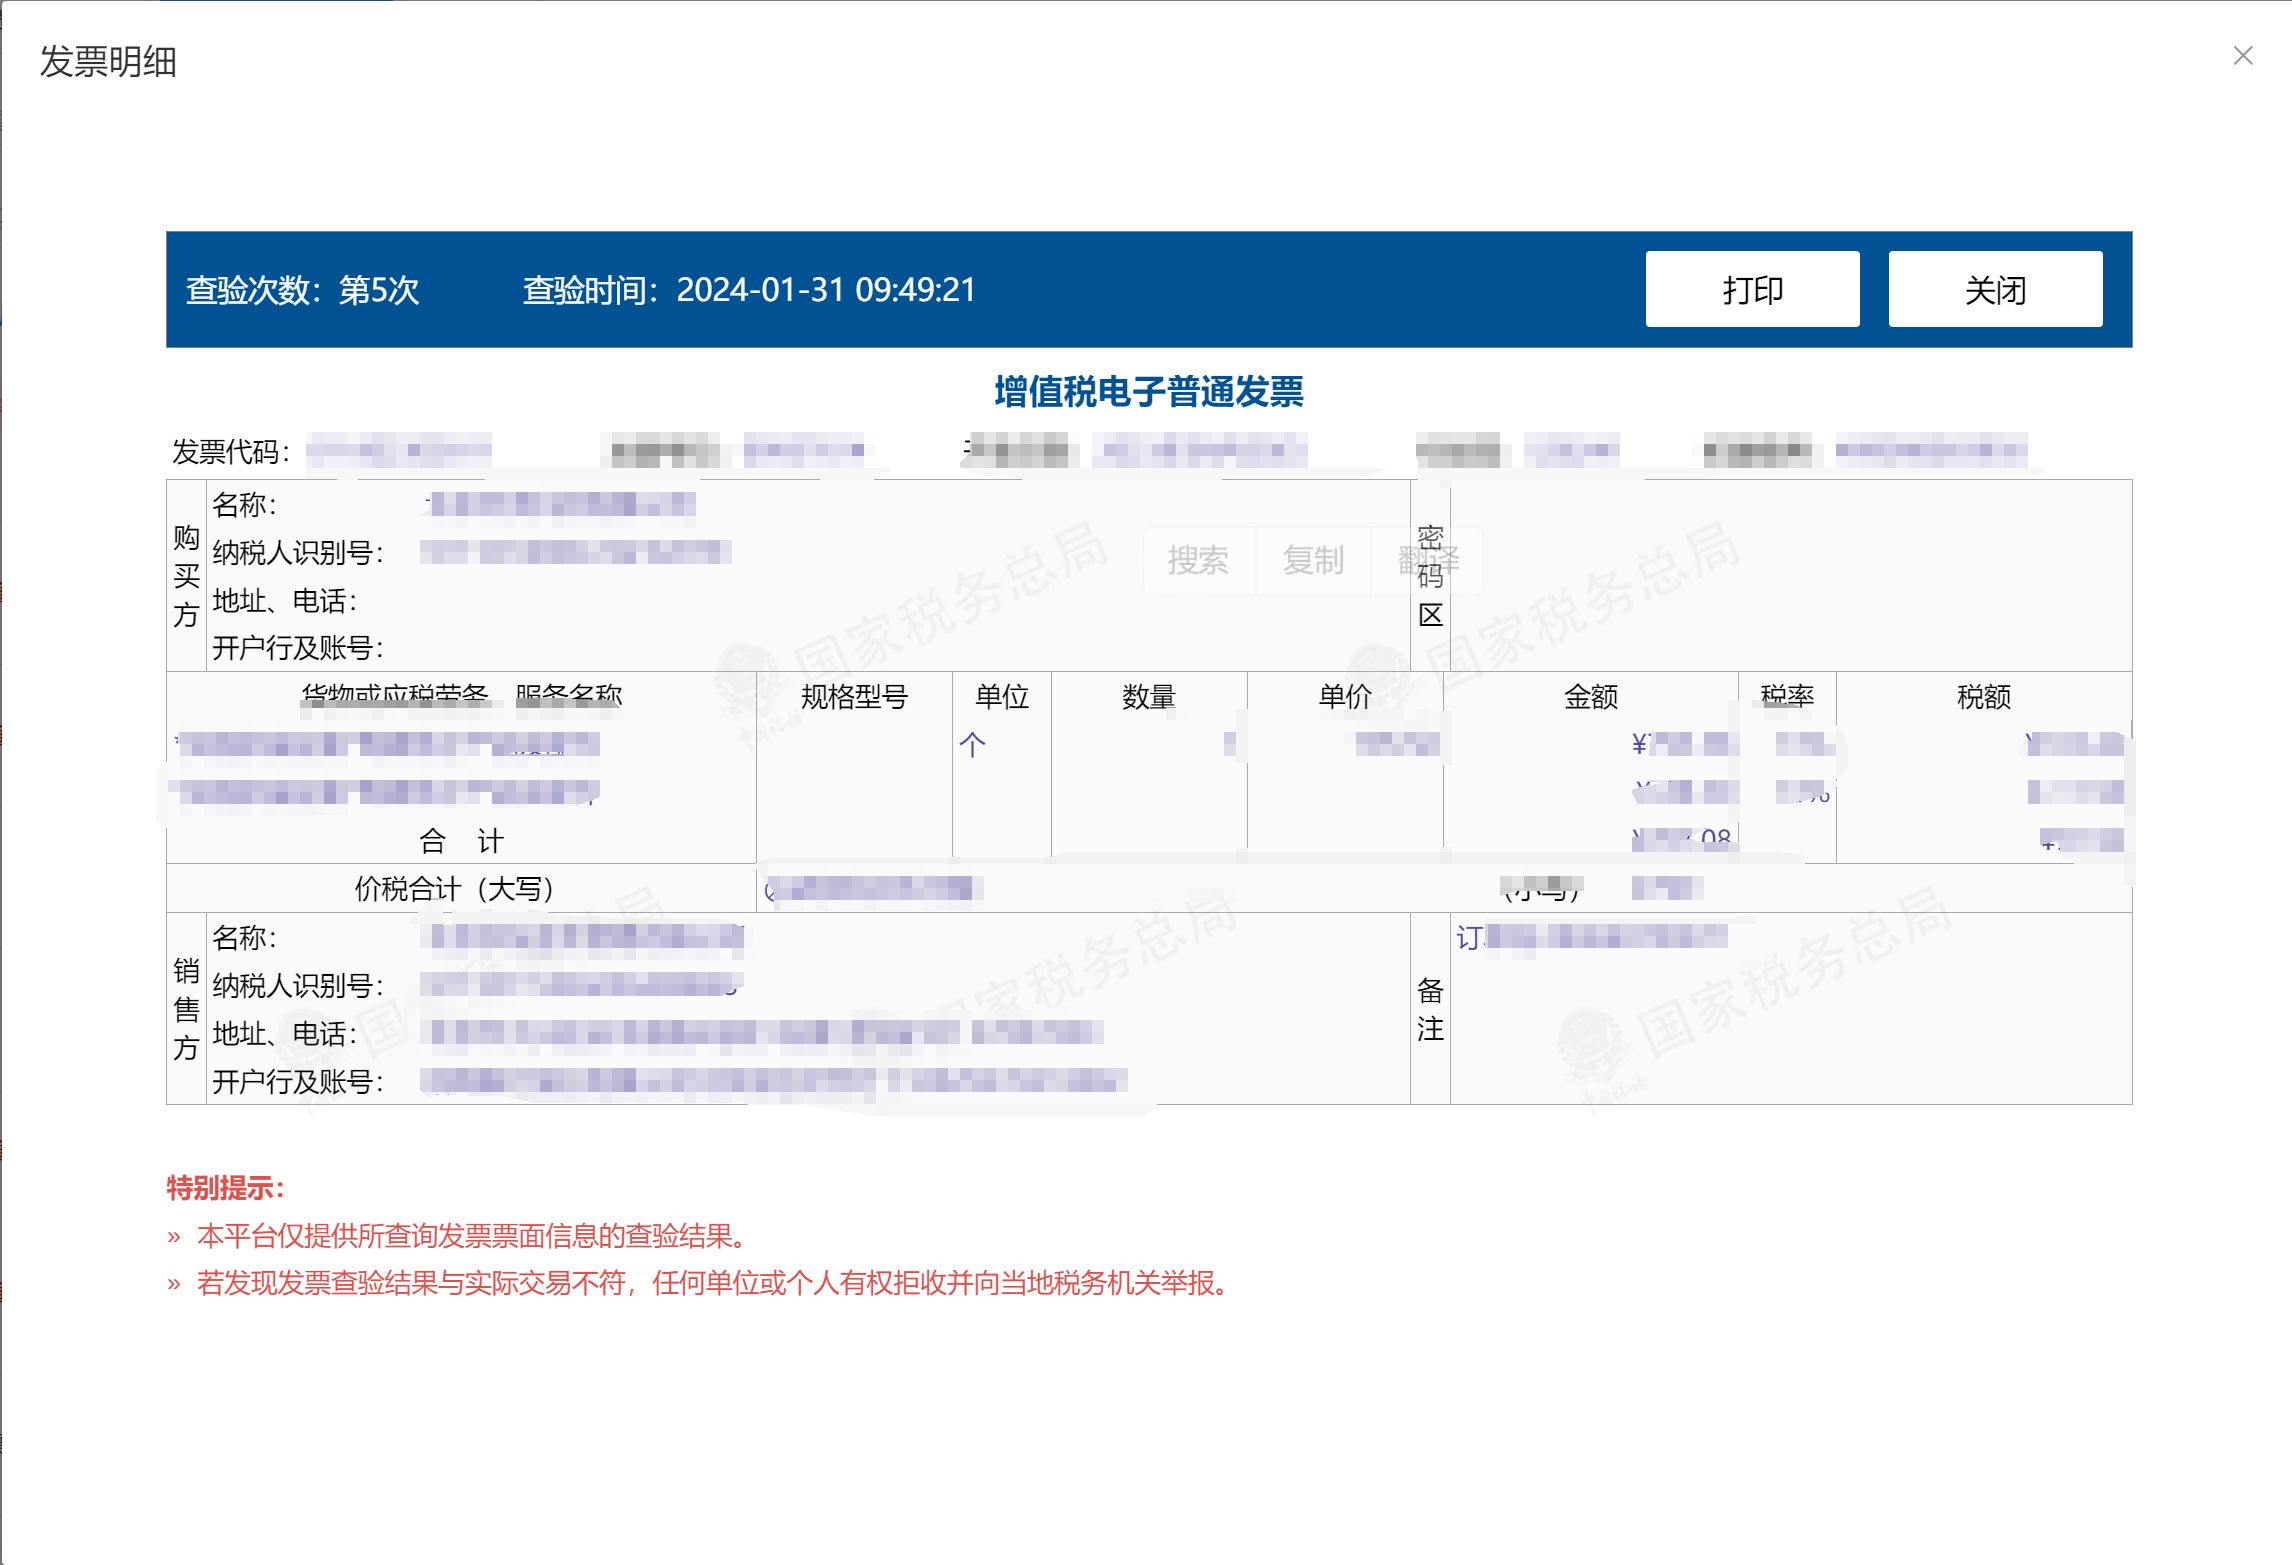
Task: Click the 合 计 row label
Action: (461, 841)
